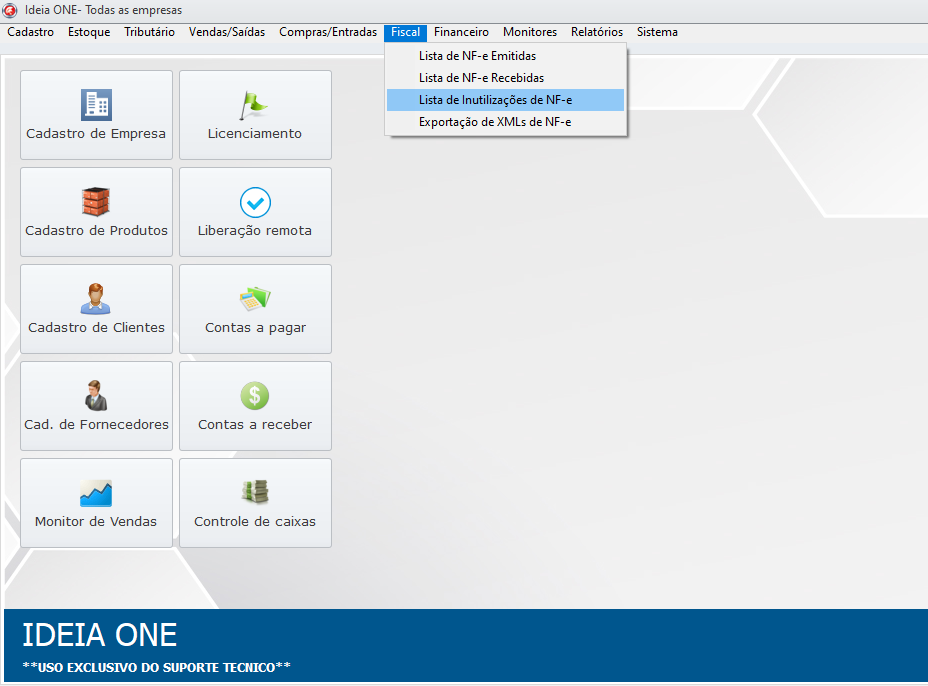928x686 pixels.
Task: Expand the Estoque menu
Action: pos(89,32)
